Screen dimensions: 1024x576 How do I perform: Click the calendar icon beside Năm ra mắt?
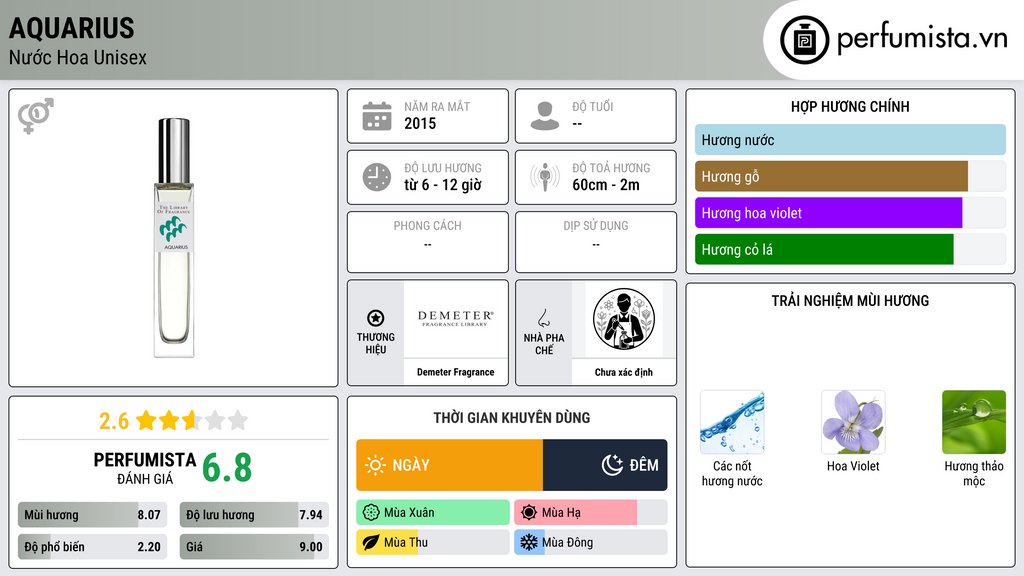pos(377,116)
